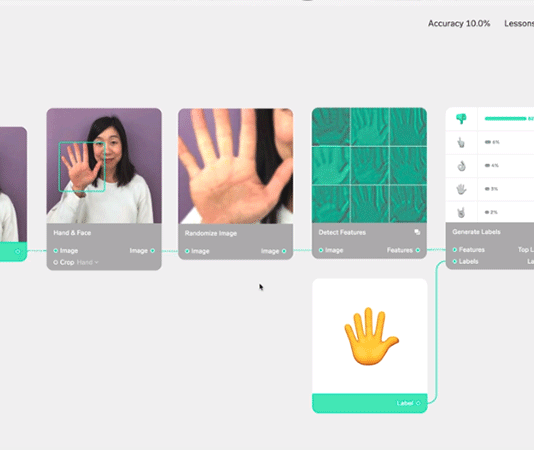This screenshot has height=450, width=534.
Task: Select the rock-on hand label icon
Action: [x=461, y=213]
